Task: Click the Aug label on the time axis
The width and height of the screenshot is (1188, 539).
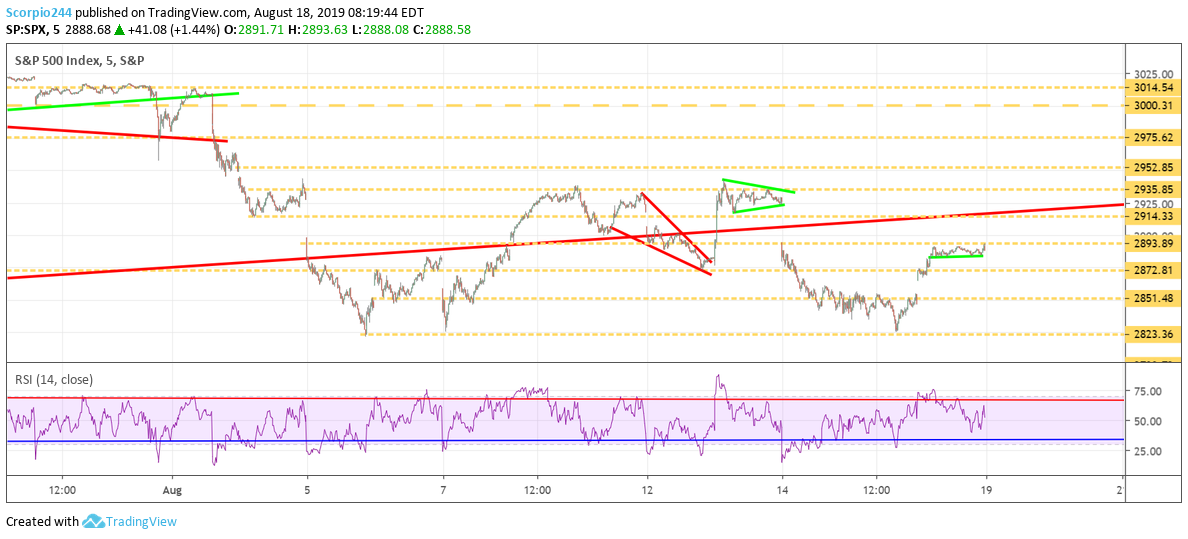Action: [x=174, y=490]
